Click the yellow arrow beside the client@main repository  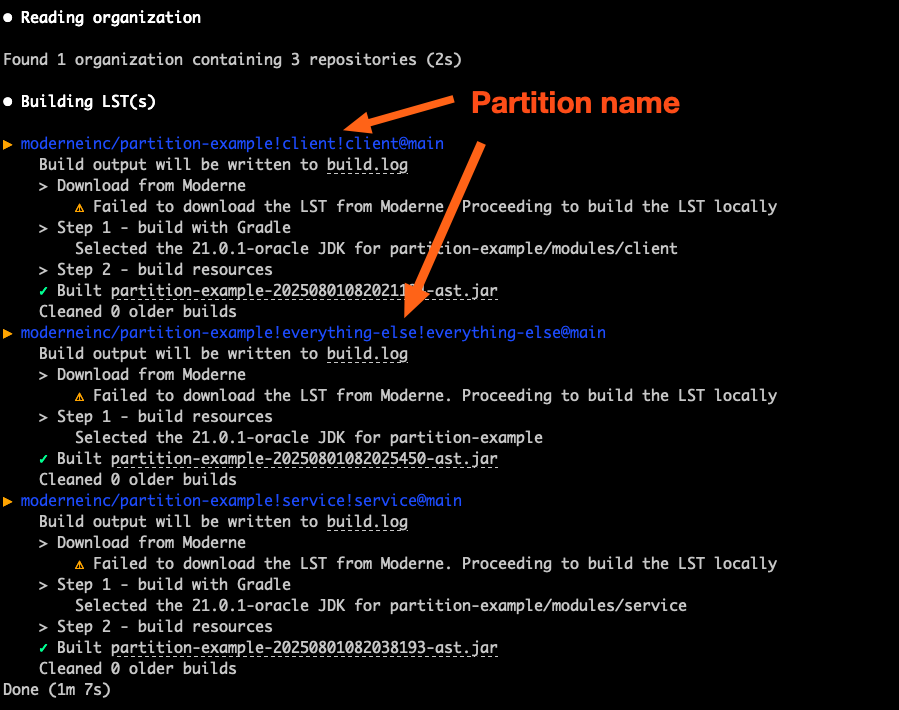coord(8,144)
